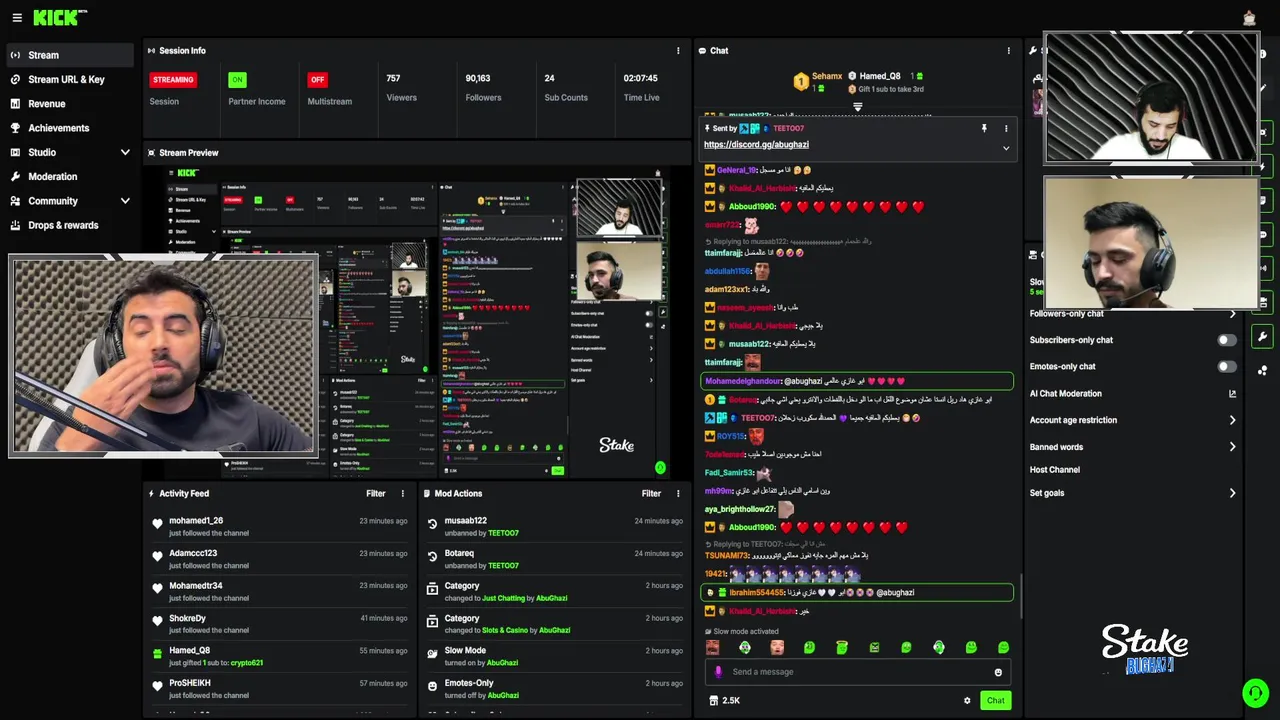1280x720 pixels.
Task: Open Mod Actions Filter
Action: [x=651, y=494]
